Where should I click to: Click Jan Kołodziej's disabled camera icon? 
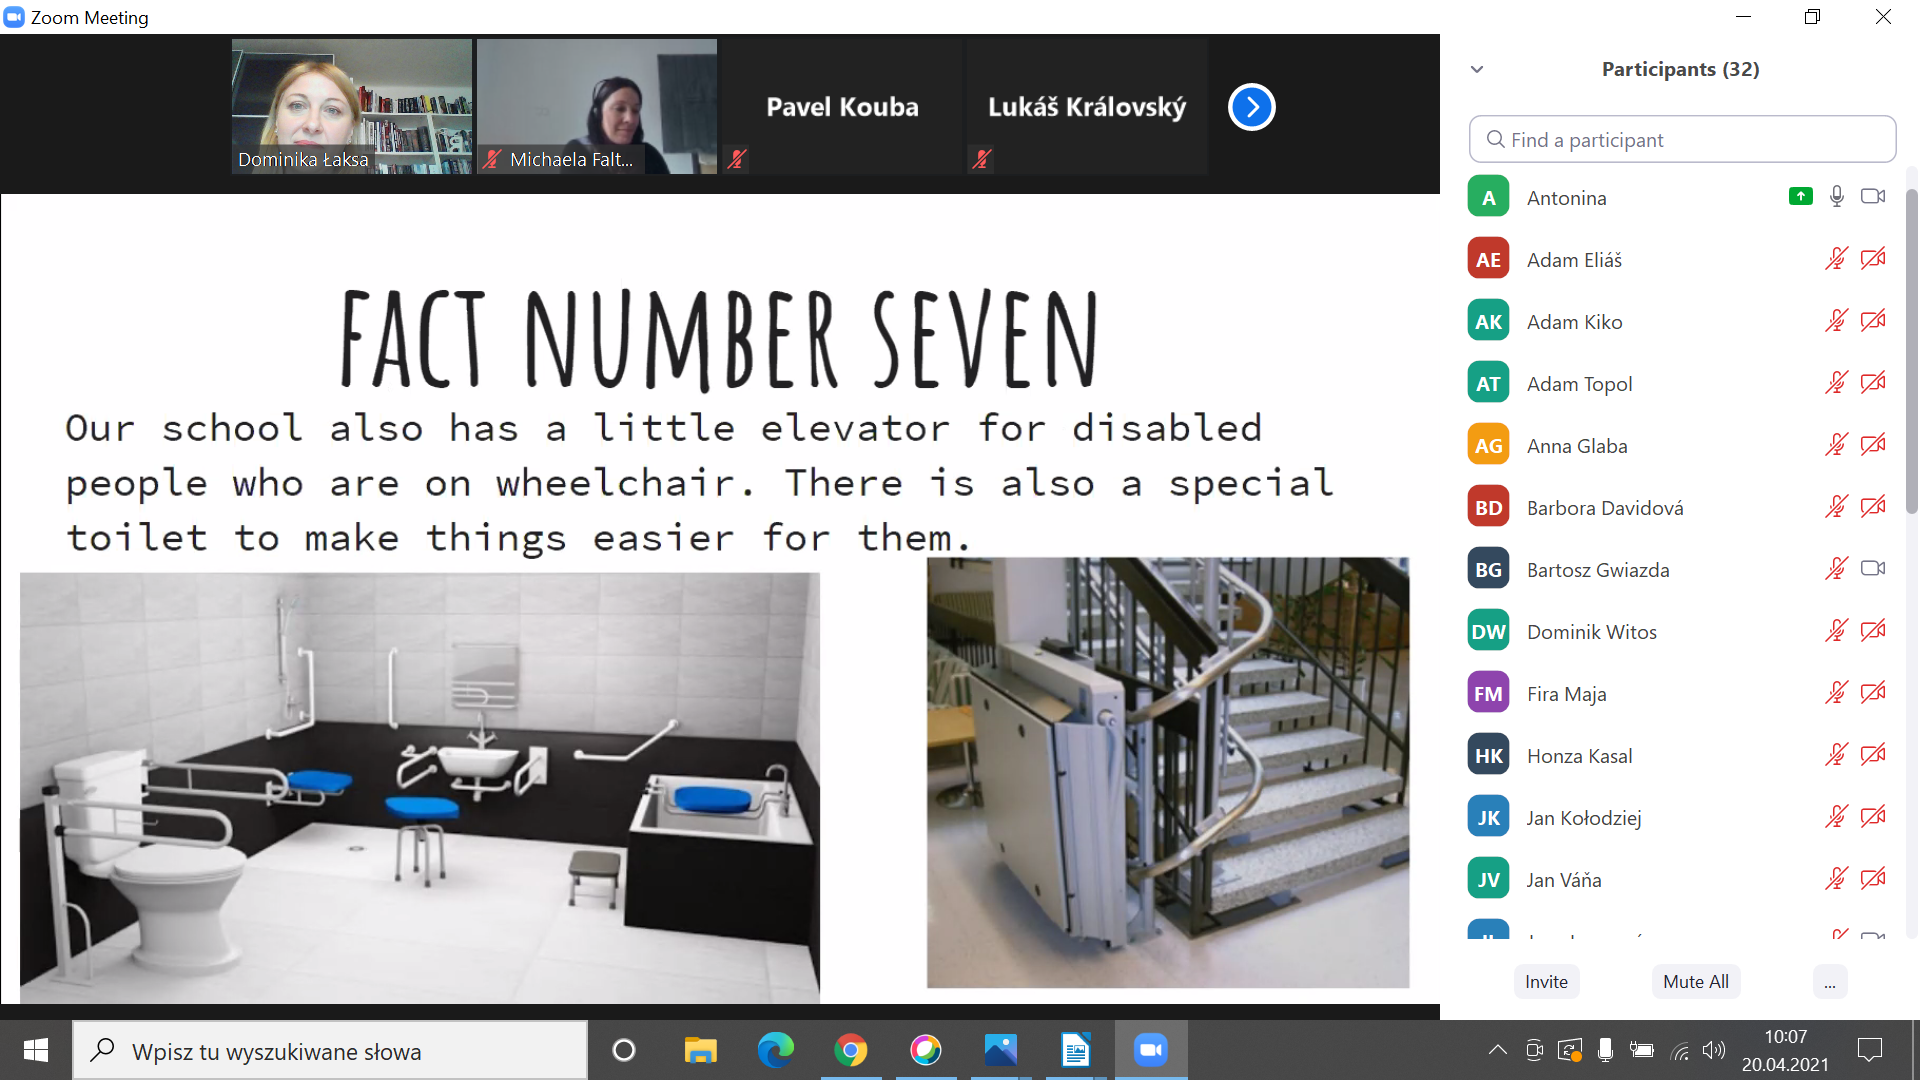1873,817
